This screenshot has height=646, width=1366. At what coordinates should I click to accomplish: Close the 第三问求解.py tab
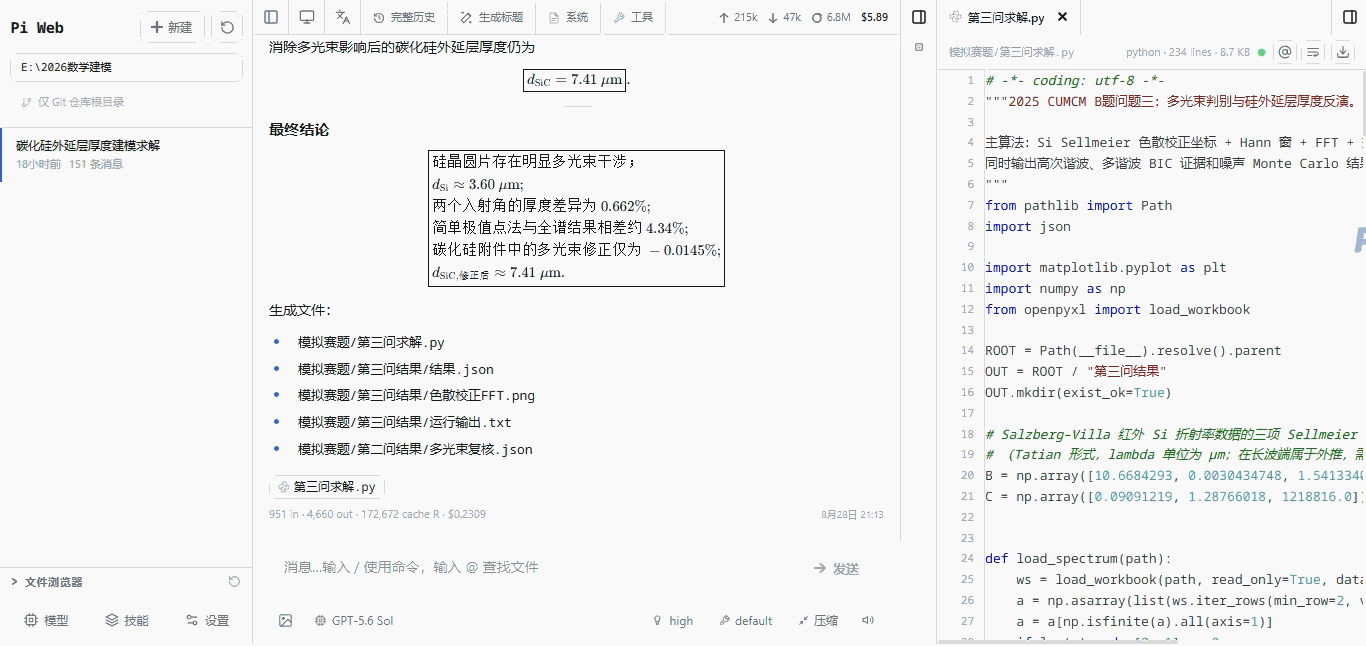coord(1062,17)
